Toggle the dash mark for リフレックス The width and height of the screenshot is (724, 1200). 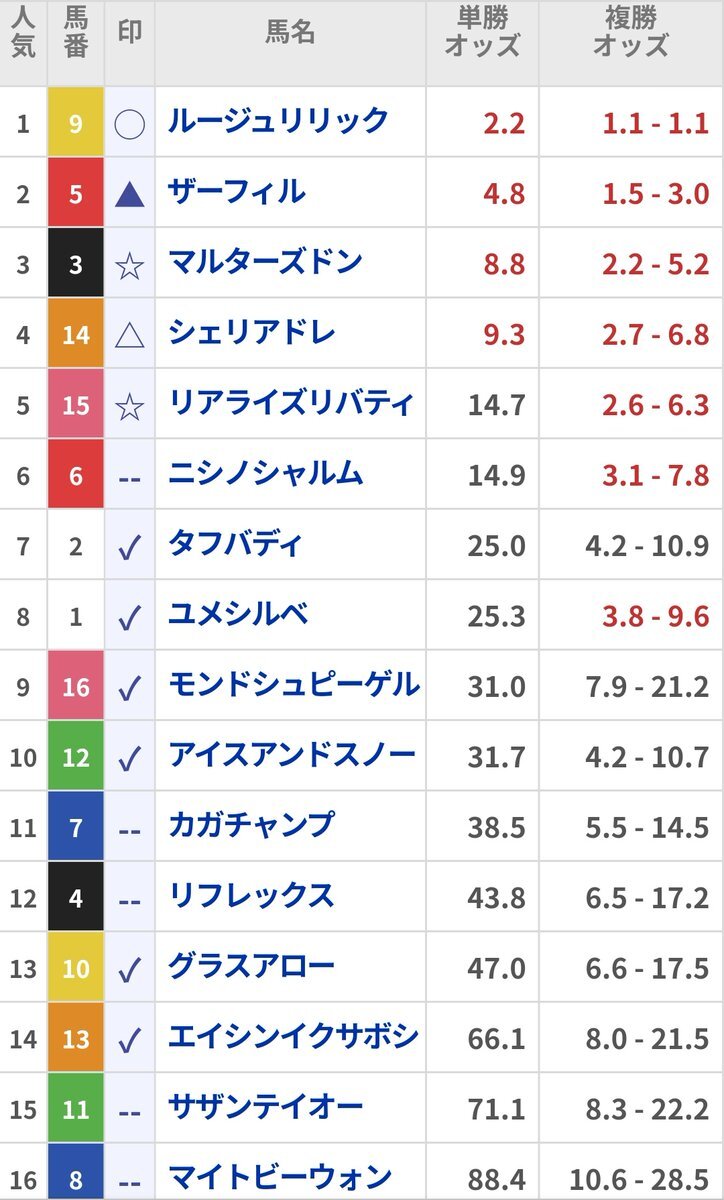(x=130, y=900)
